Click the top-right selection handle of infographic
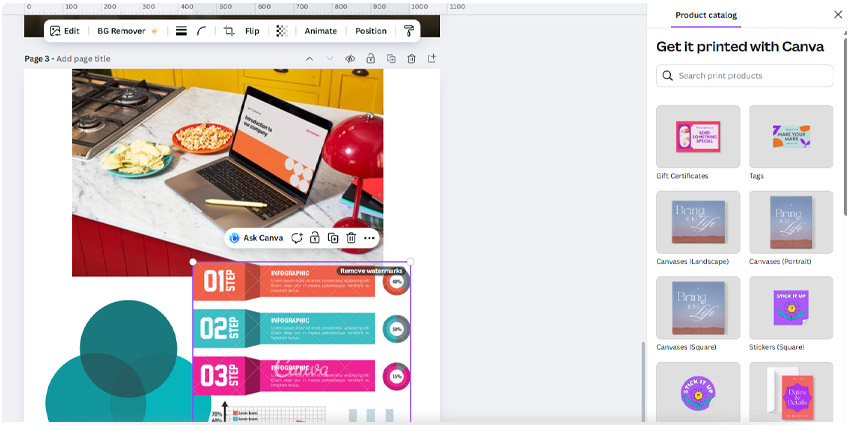This screenshot has width=850, height=431. (410, 262)
